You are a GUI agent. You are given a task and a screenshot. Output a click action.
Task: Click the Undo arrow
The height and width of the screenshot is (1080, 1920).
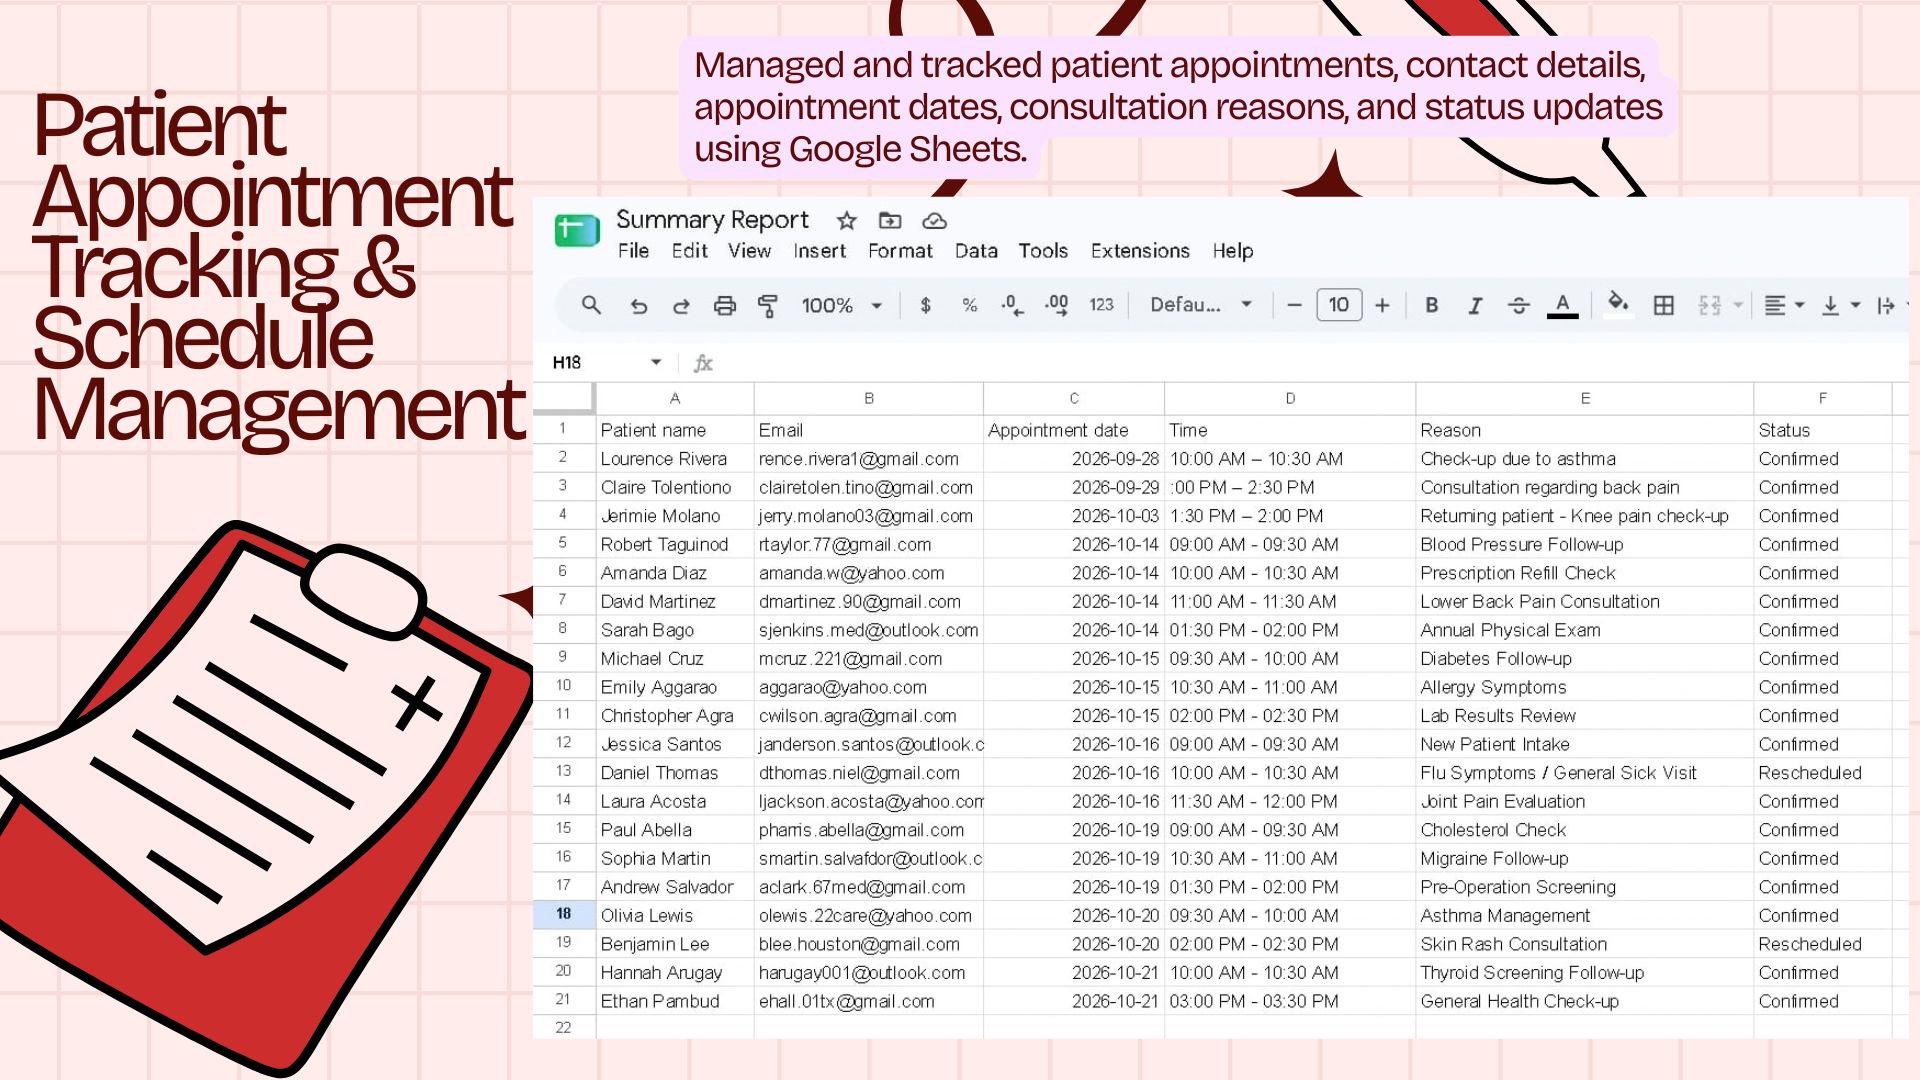tap(638, 306)
